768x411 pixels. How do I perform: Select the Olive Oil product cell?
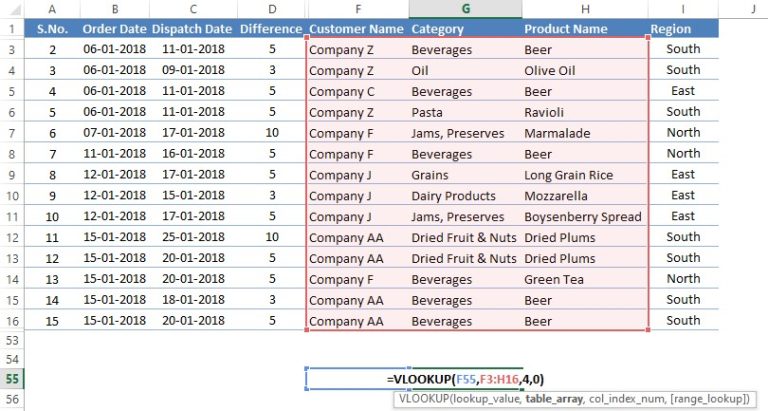point(550,71)
